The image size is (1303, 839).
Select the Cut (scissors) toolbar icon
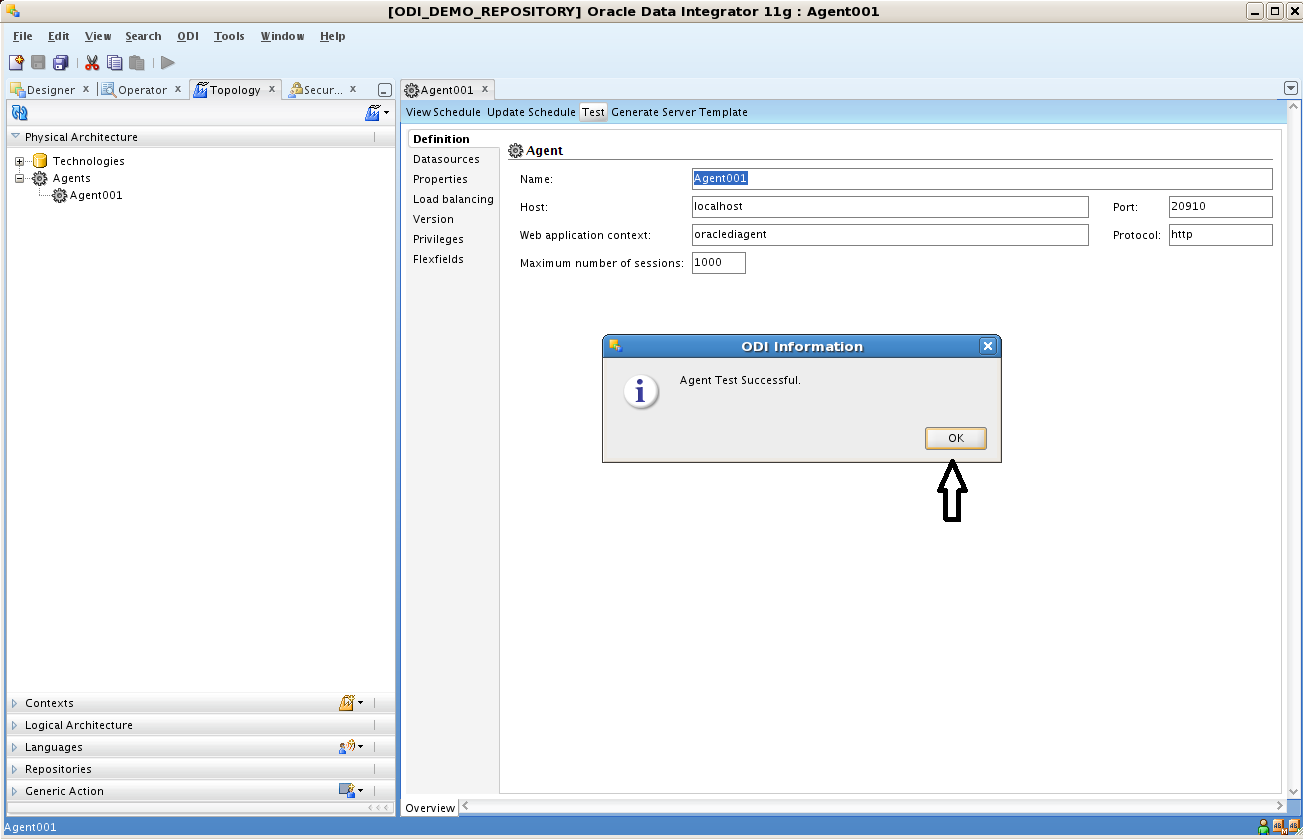pyautogui.click(x=91, y=61)
